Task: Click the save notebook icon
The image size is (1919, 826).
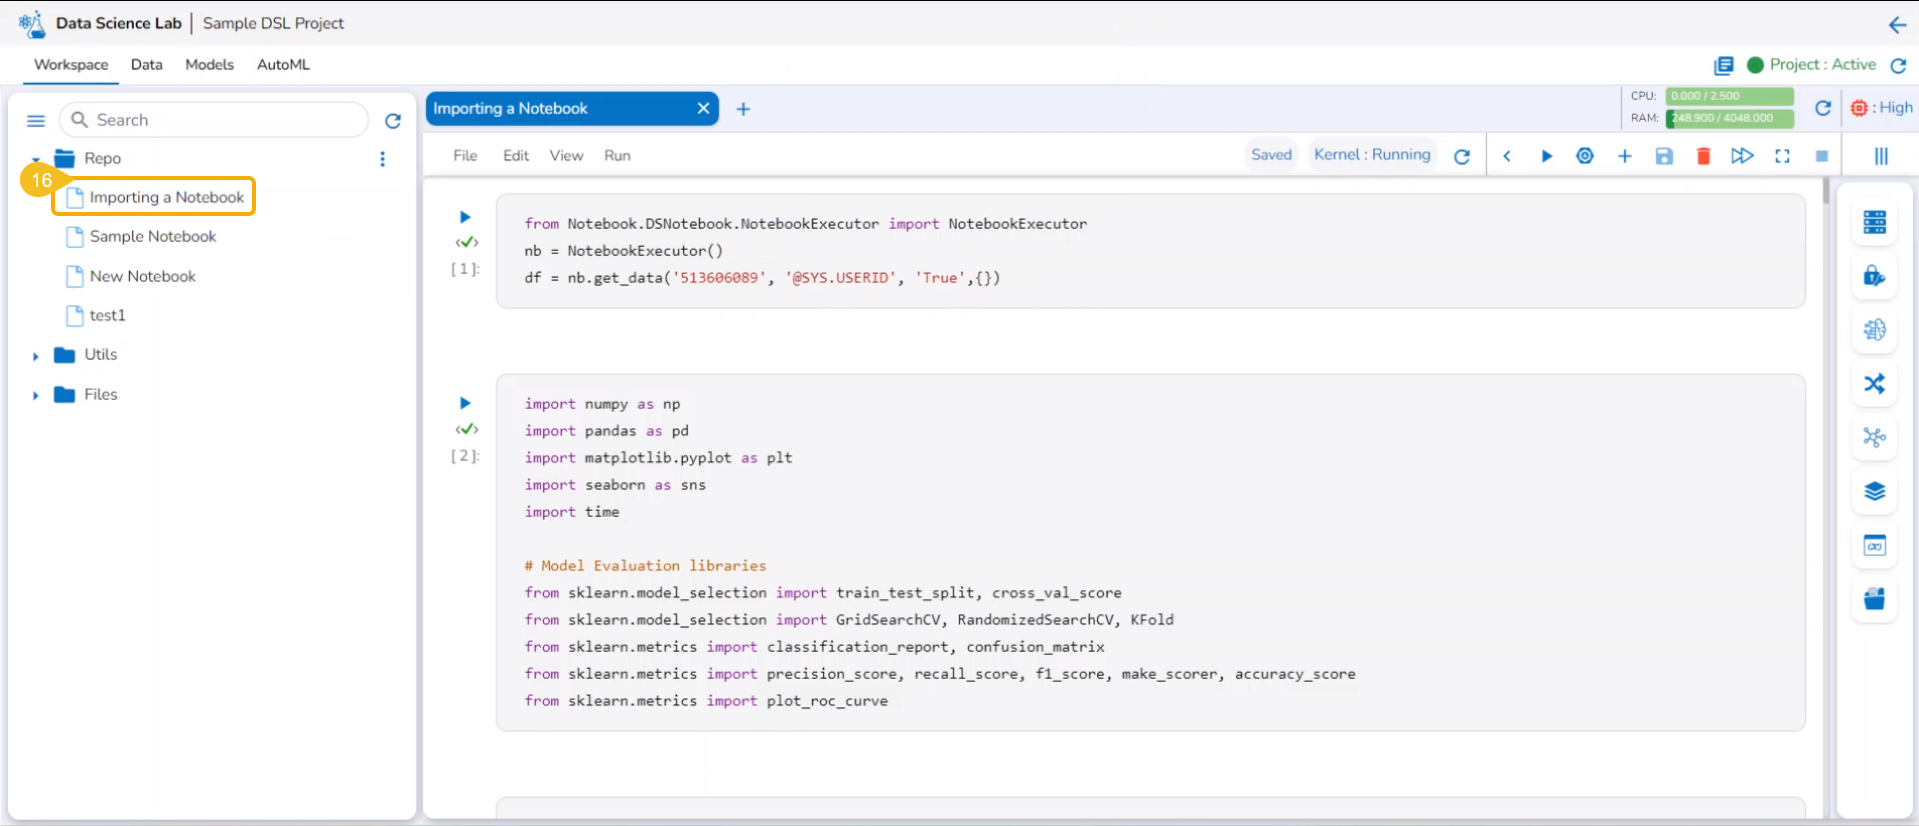Action: (x=1664, y=156)
